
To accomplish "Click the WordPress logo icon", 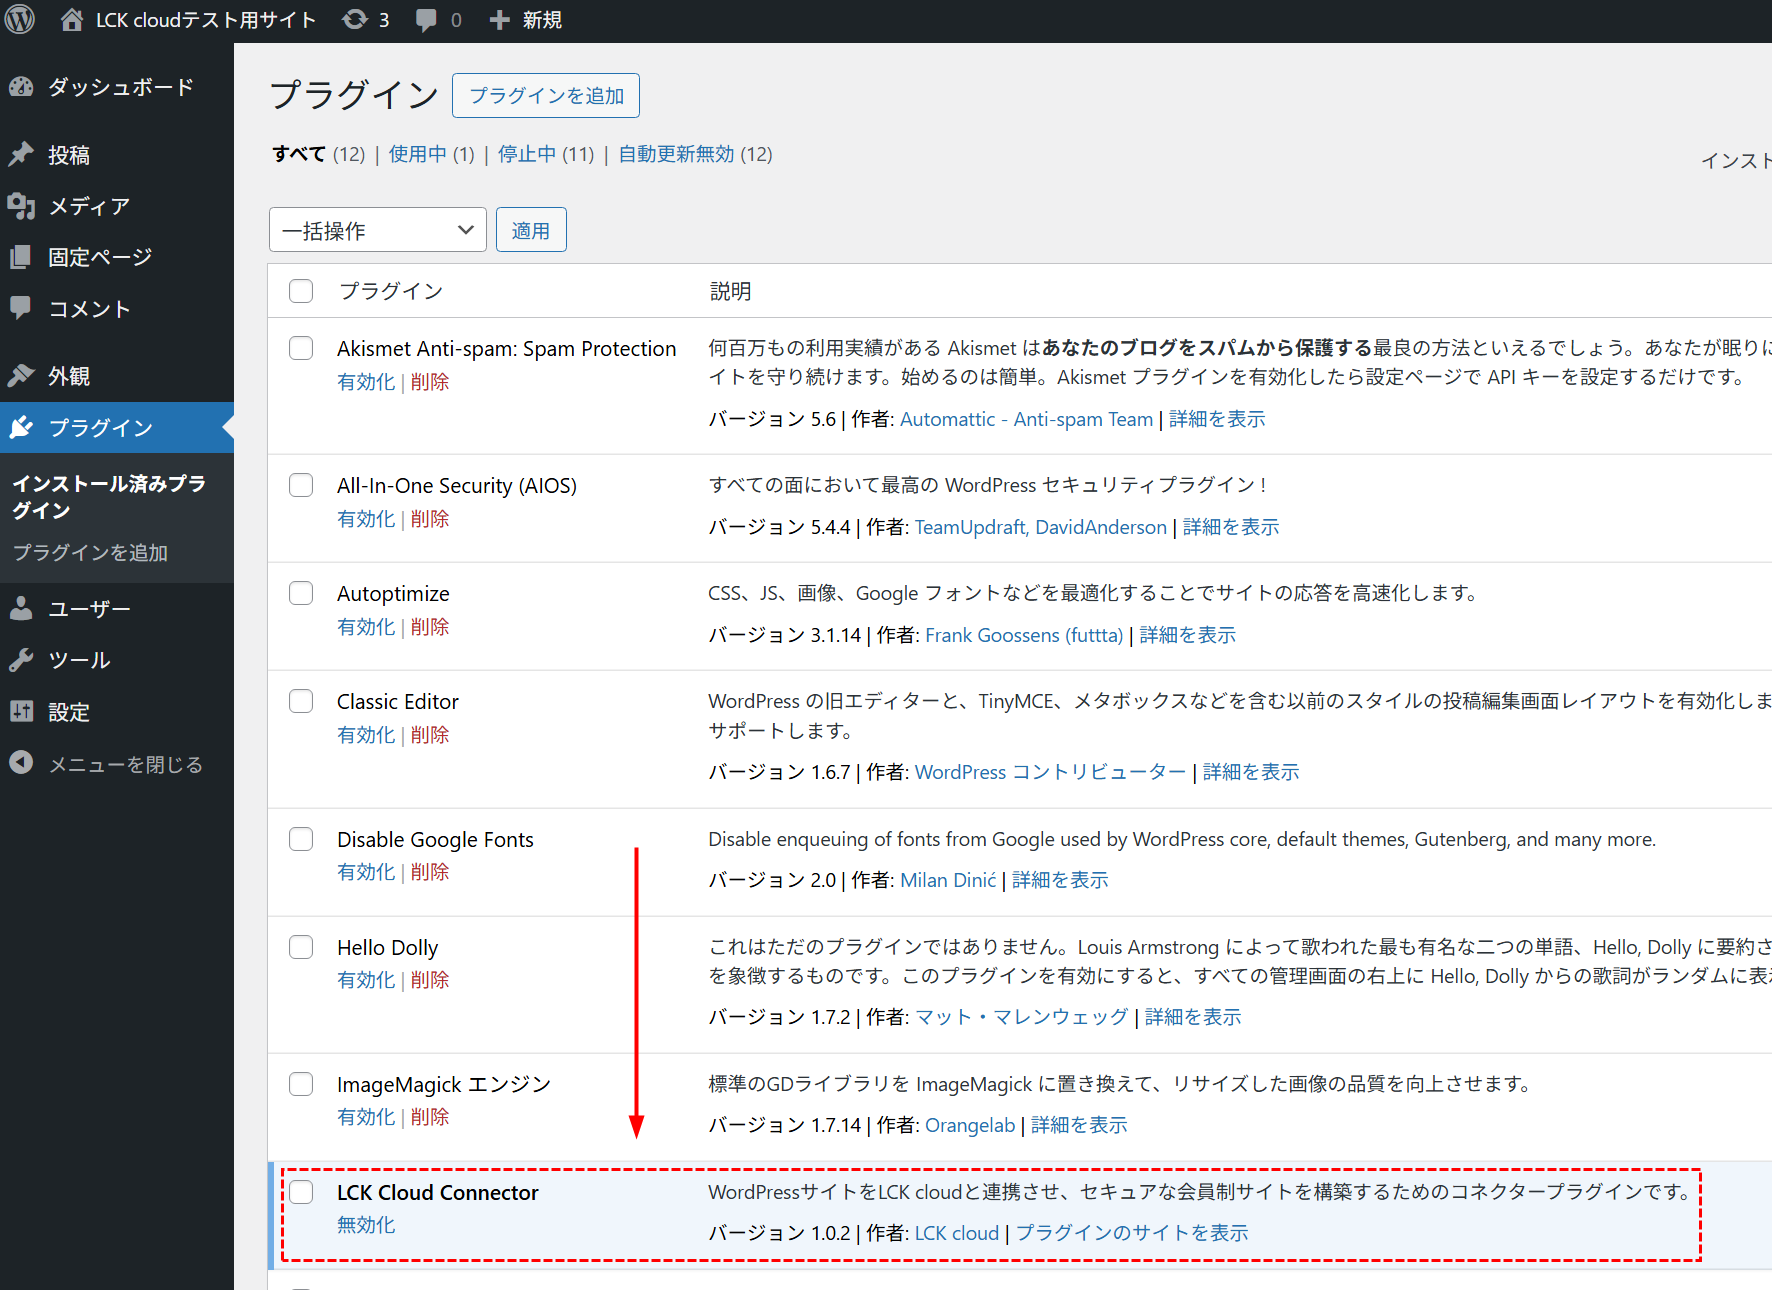I will [20, 19].
